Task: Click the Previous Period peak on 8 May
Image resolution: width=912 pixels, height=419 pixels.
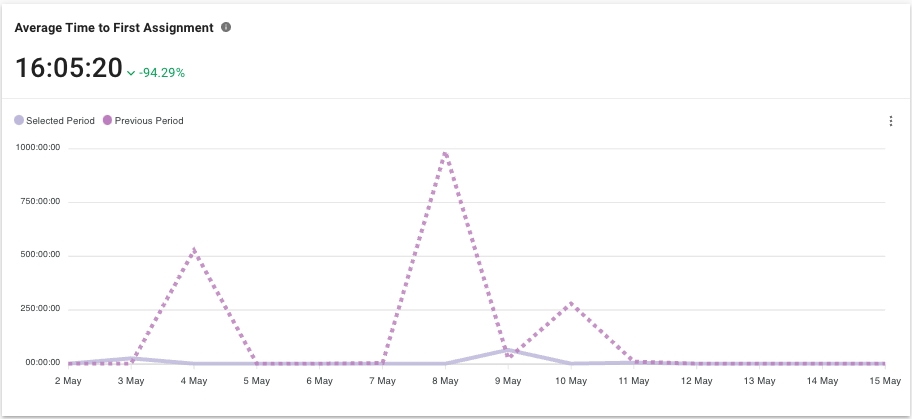Action: [444, 152]
